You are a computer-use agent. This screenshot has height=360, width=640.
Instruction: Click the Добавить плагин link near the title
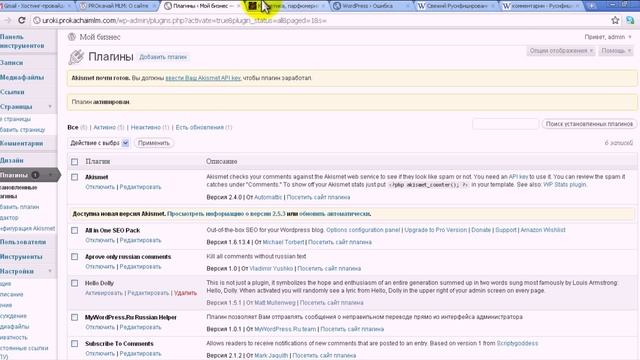[163, 57]
